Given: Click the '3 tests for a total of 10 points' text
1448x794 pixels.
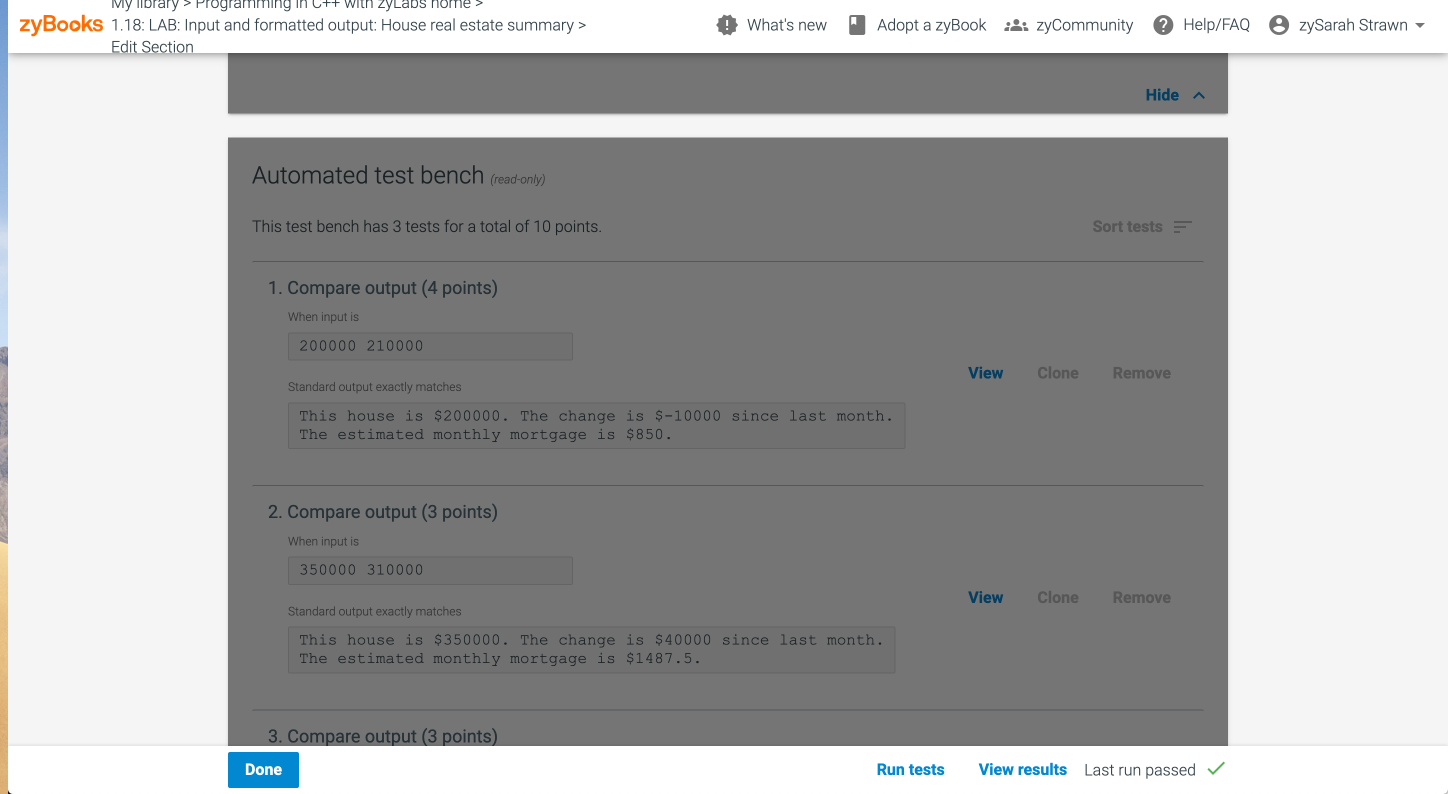Looking at the screenshot, I should [497, 227].
